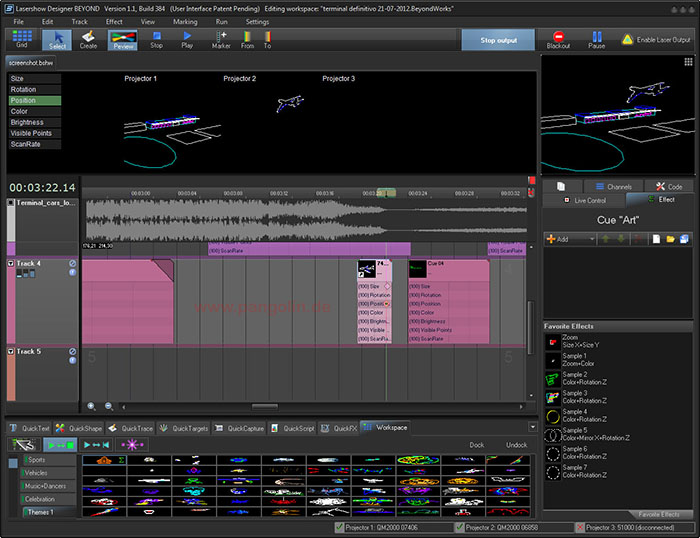Select the screenshot.bshw document tab
The image size is (700, 538).
click(31, 63)
